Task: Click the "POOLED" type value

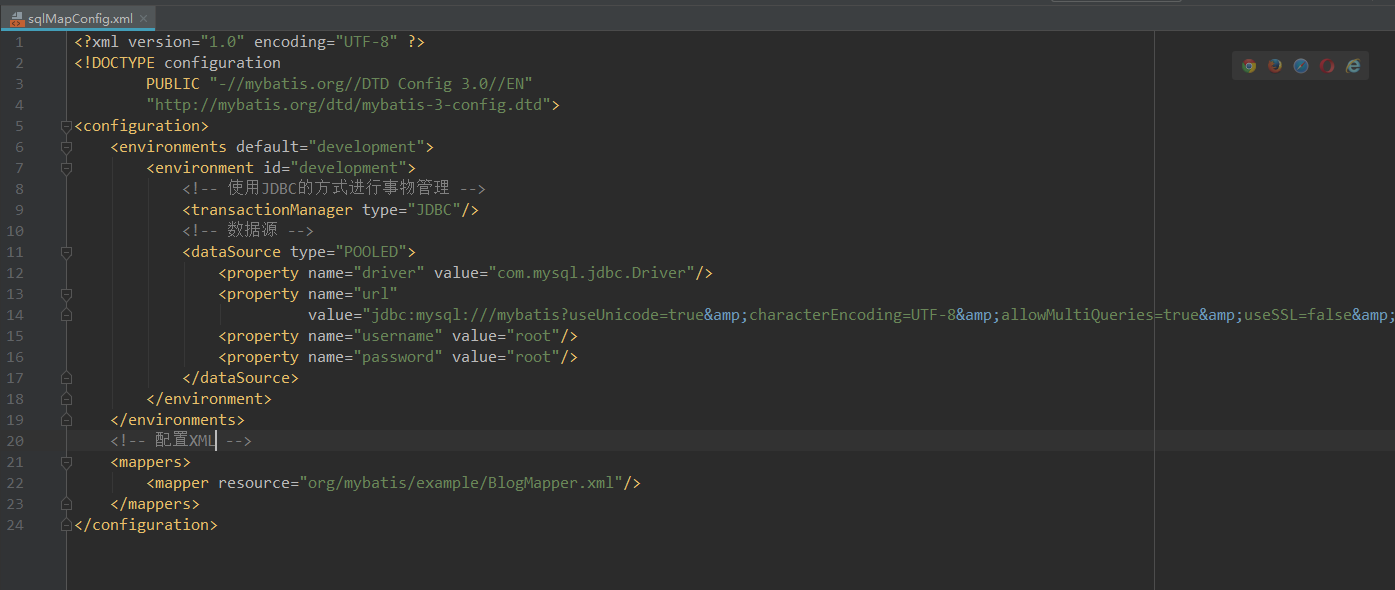Action: coord(370,252)
